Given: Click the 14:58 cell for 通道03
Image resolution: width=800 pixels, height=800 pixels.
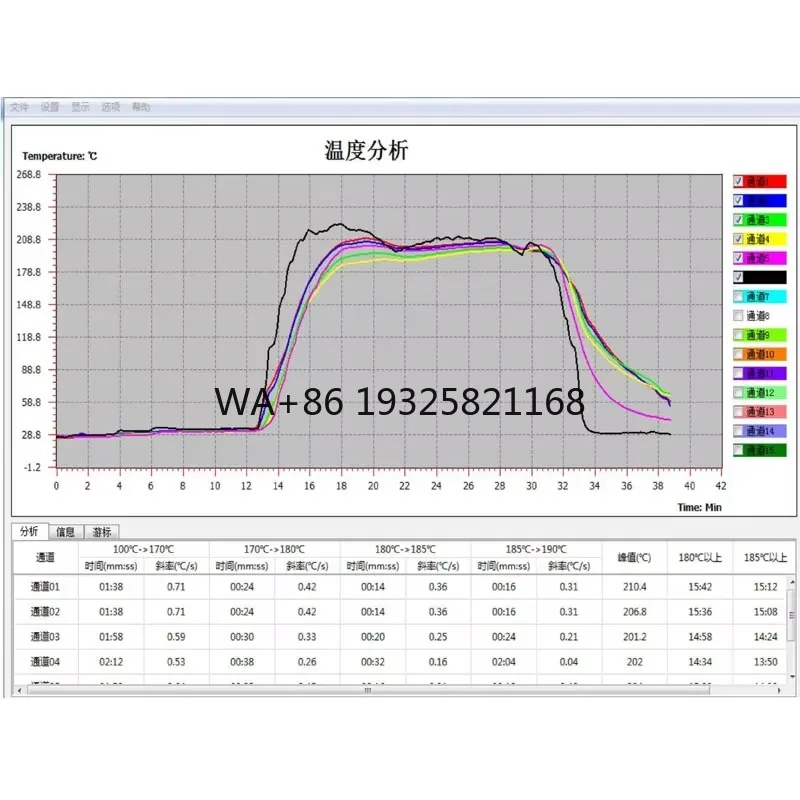Looking at the screenshot, I should click(700, 637).
